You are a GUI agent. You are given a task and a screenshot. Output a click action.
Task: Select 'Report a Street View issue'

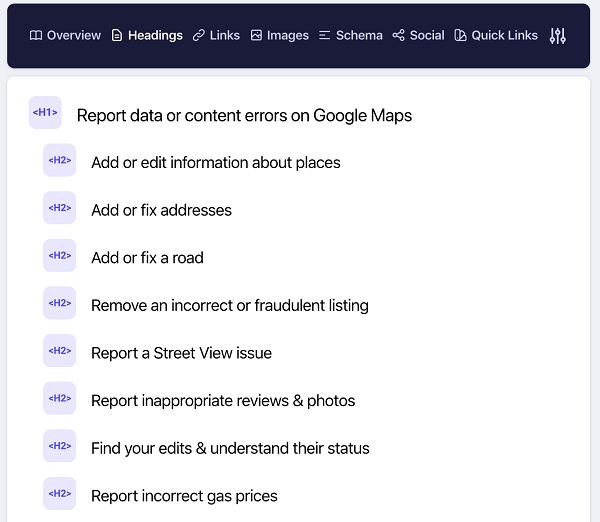click(x=181, y=353)
